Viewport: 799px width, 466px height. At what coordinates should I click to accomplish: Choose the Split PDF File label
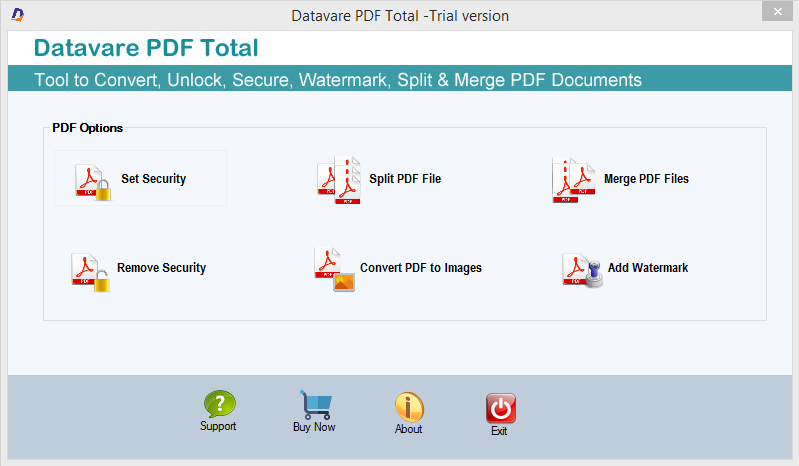[x=405, y=179]
